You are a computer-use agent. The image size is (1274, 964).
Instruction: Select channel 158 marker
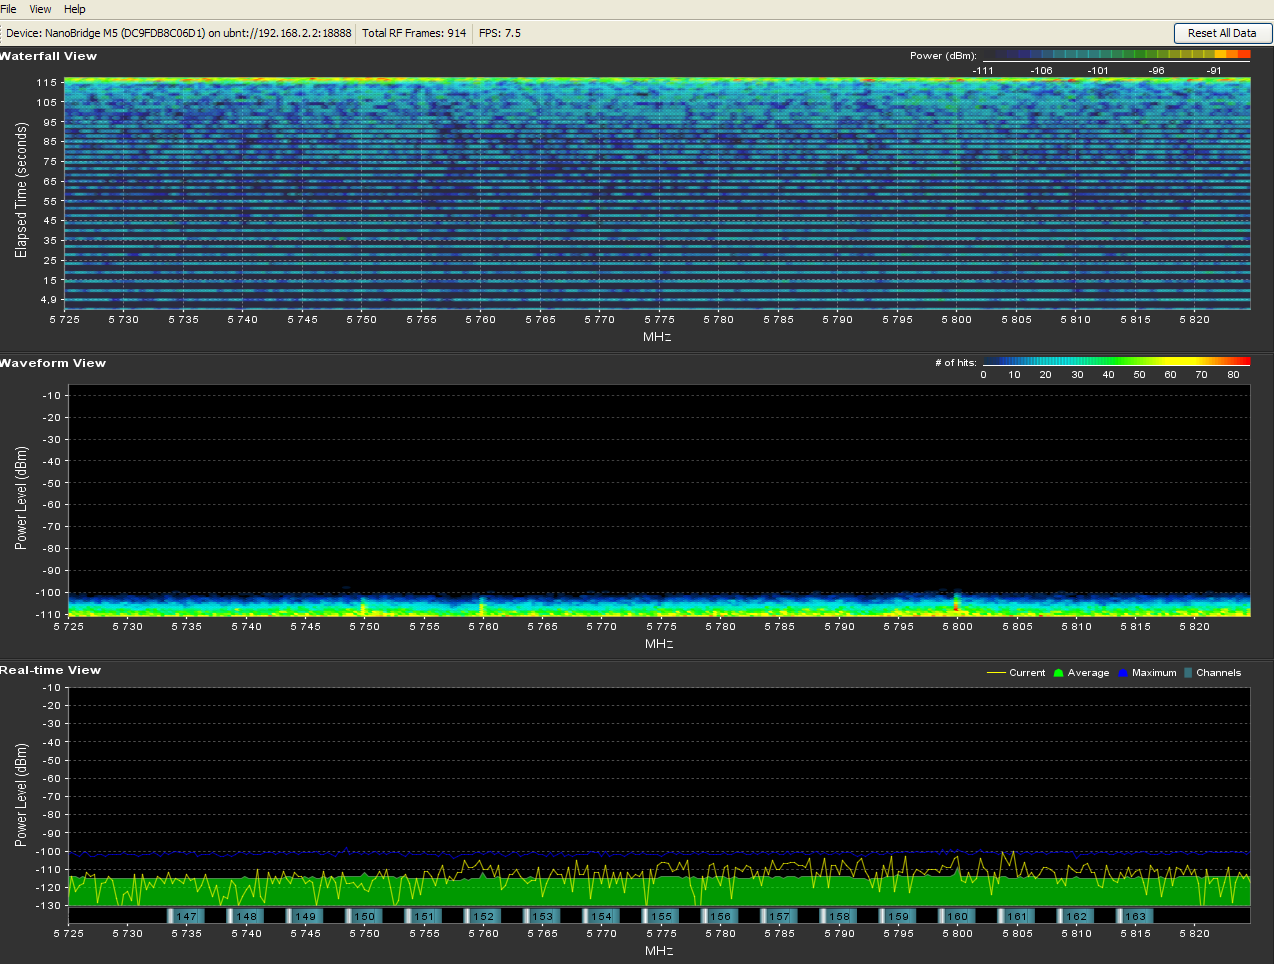click(x=839, y=916)
